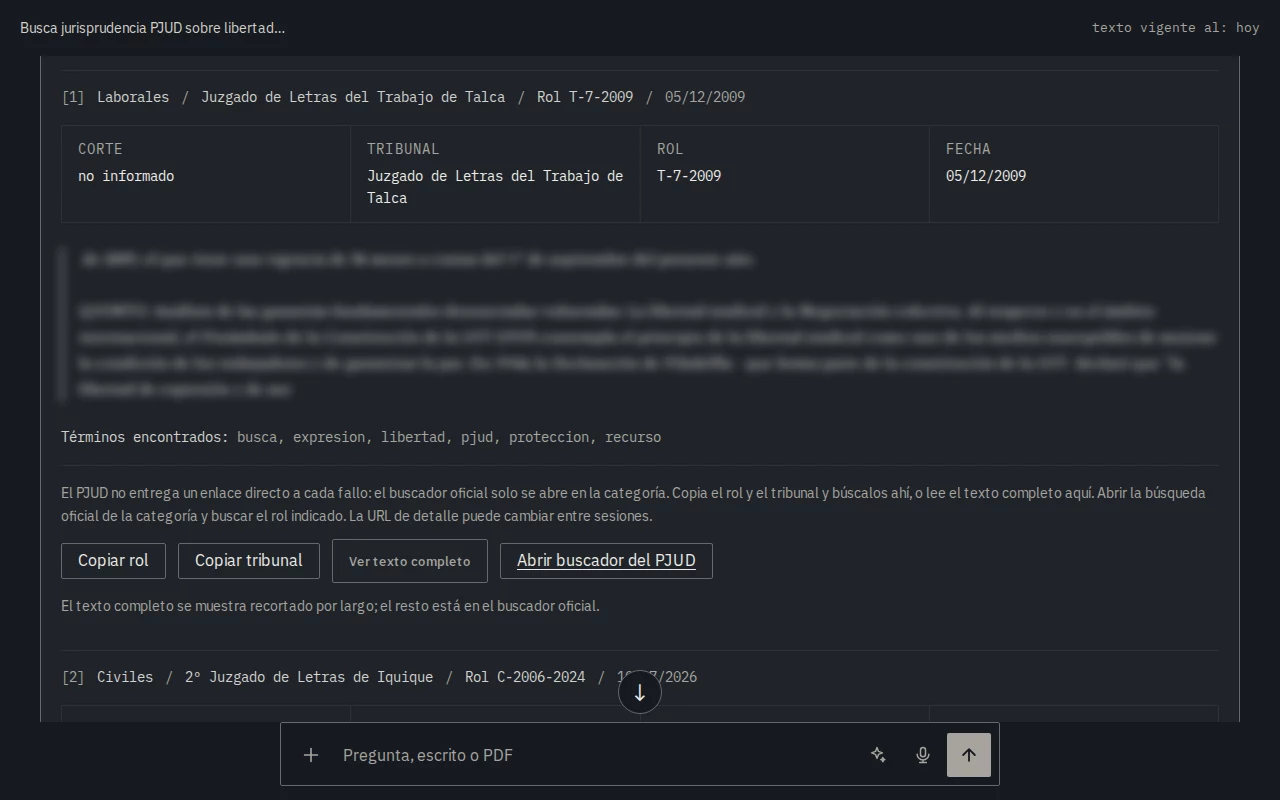Image resolution: width=1280 pixels, height=800 pixels.
Task: Jump to bottom with the down-arrow circle
Action: coord(640,693)
